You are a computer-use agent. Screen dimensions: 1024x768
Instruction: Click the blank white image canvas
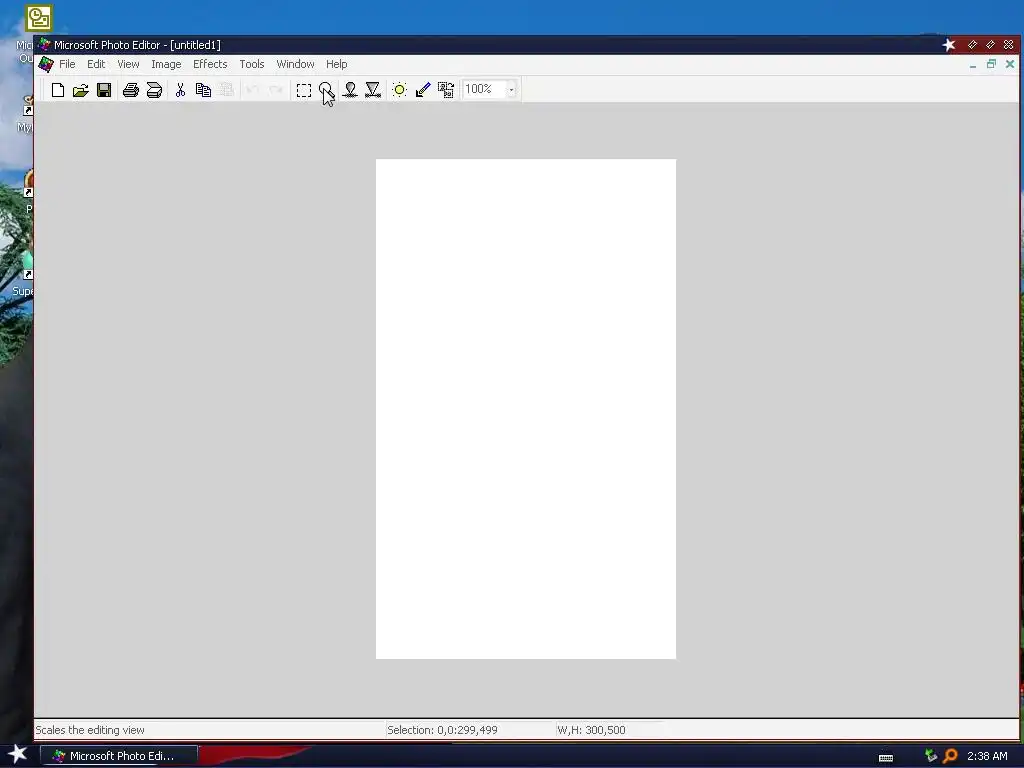pos(526,409)
